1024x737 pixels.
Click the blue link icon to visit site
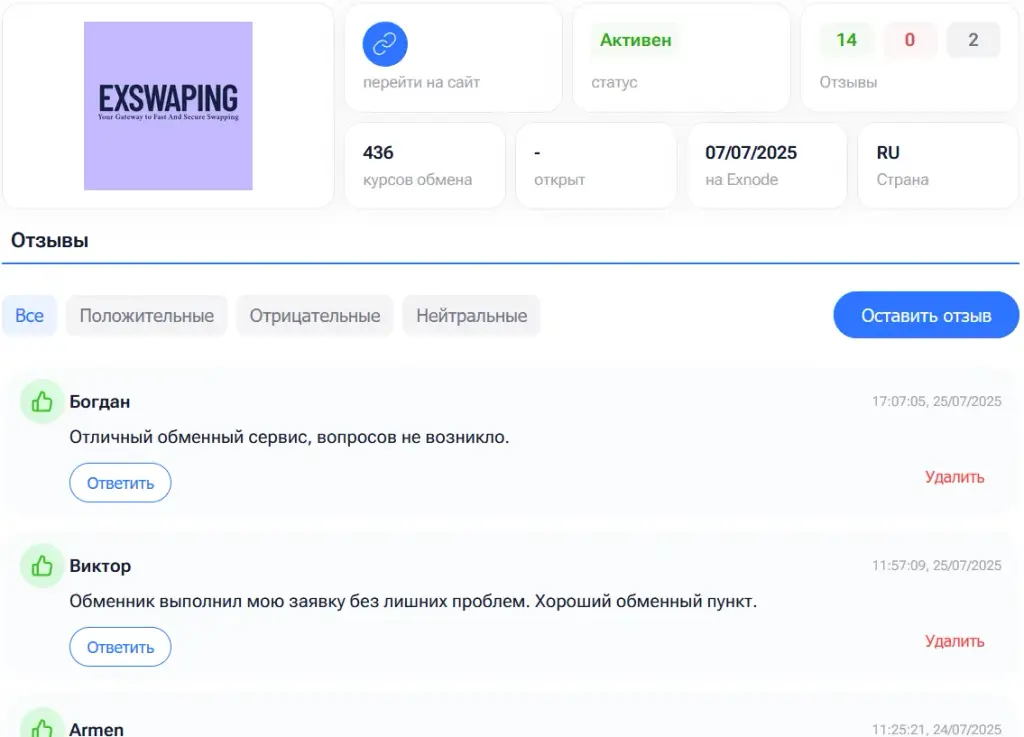click(385, 44)
